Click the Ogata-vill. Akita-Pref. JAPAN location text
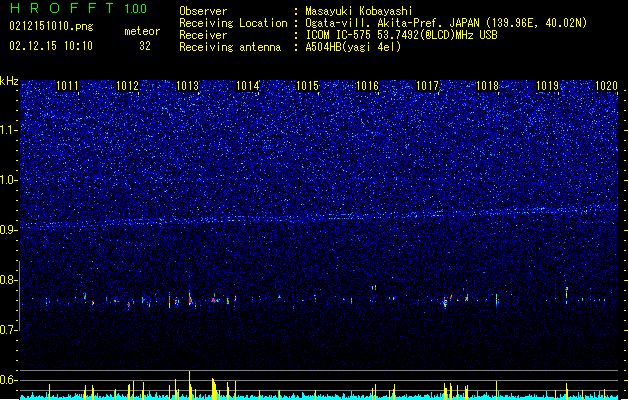The image size is (629, 400). tap(446, 23)
